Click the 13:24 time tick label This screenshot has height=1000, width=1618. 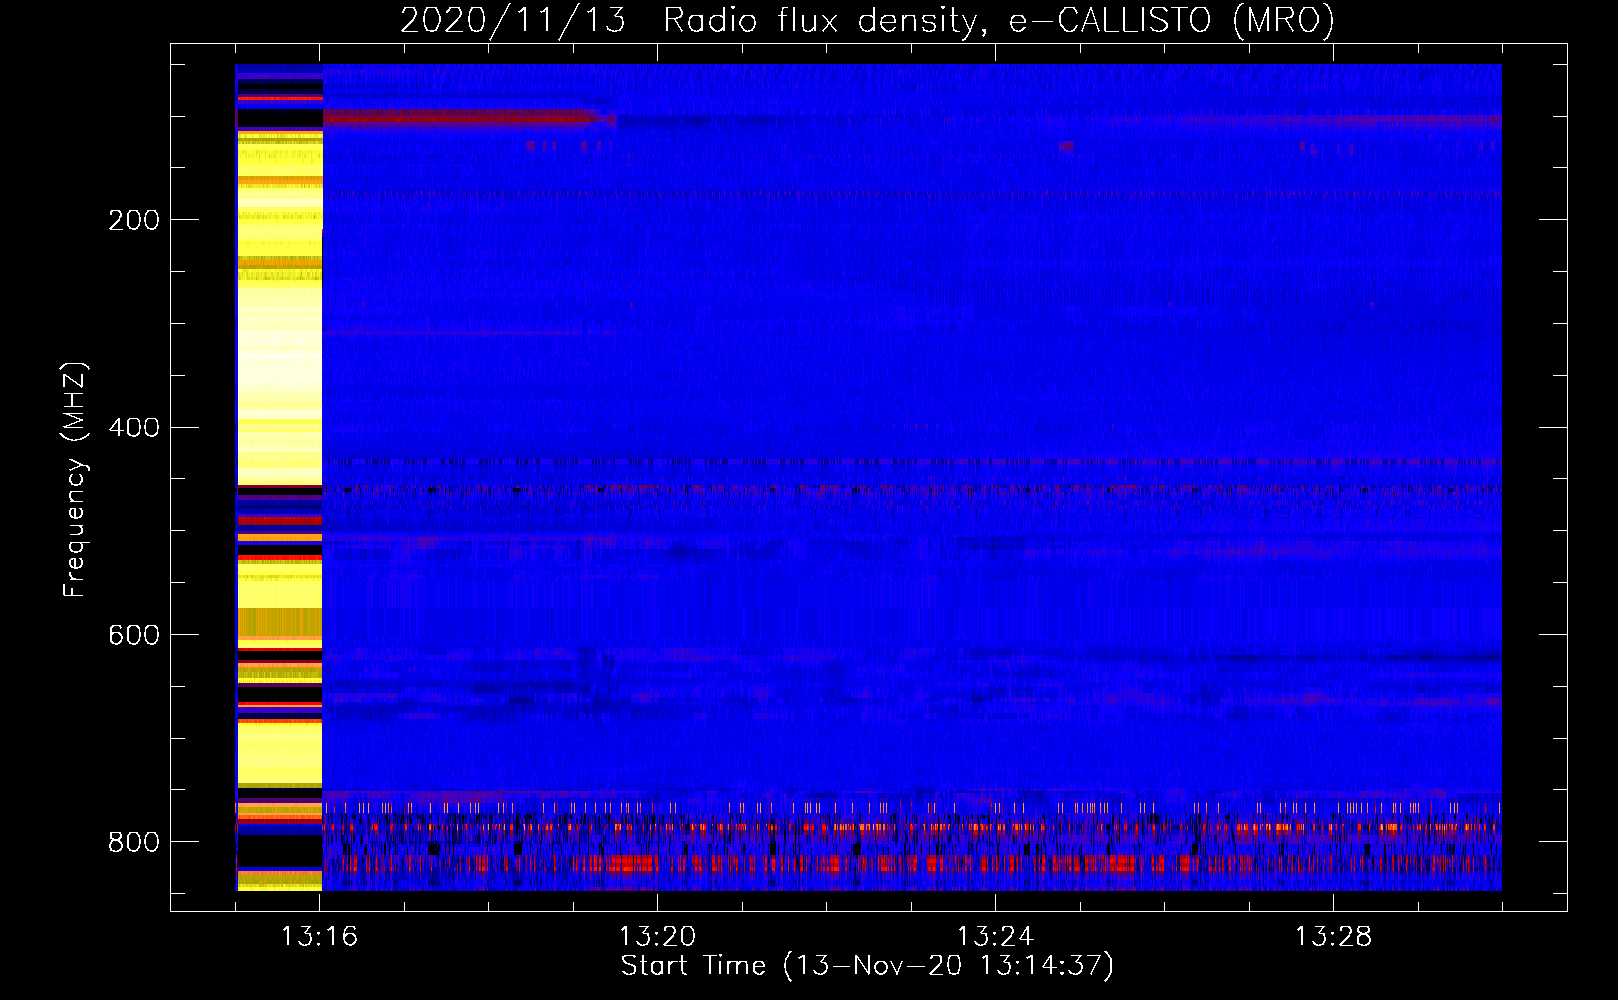(995, 937)
